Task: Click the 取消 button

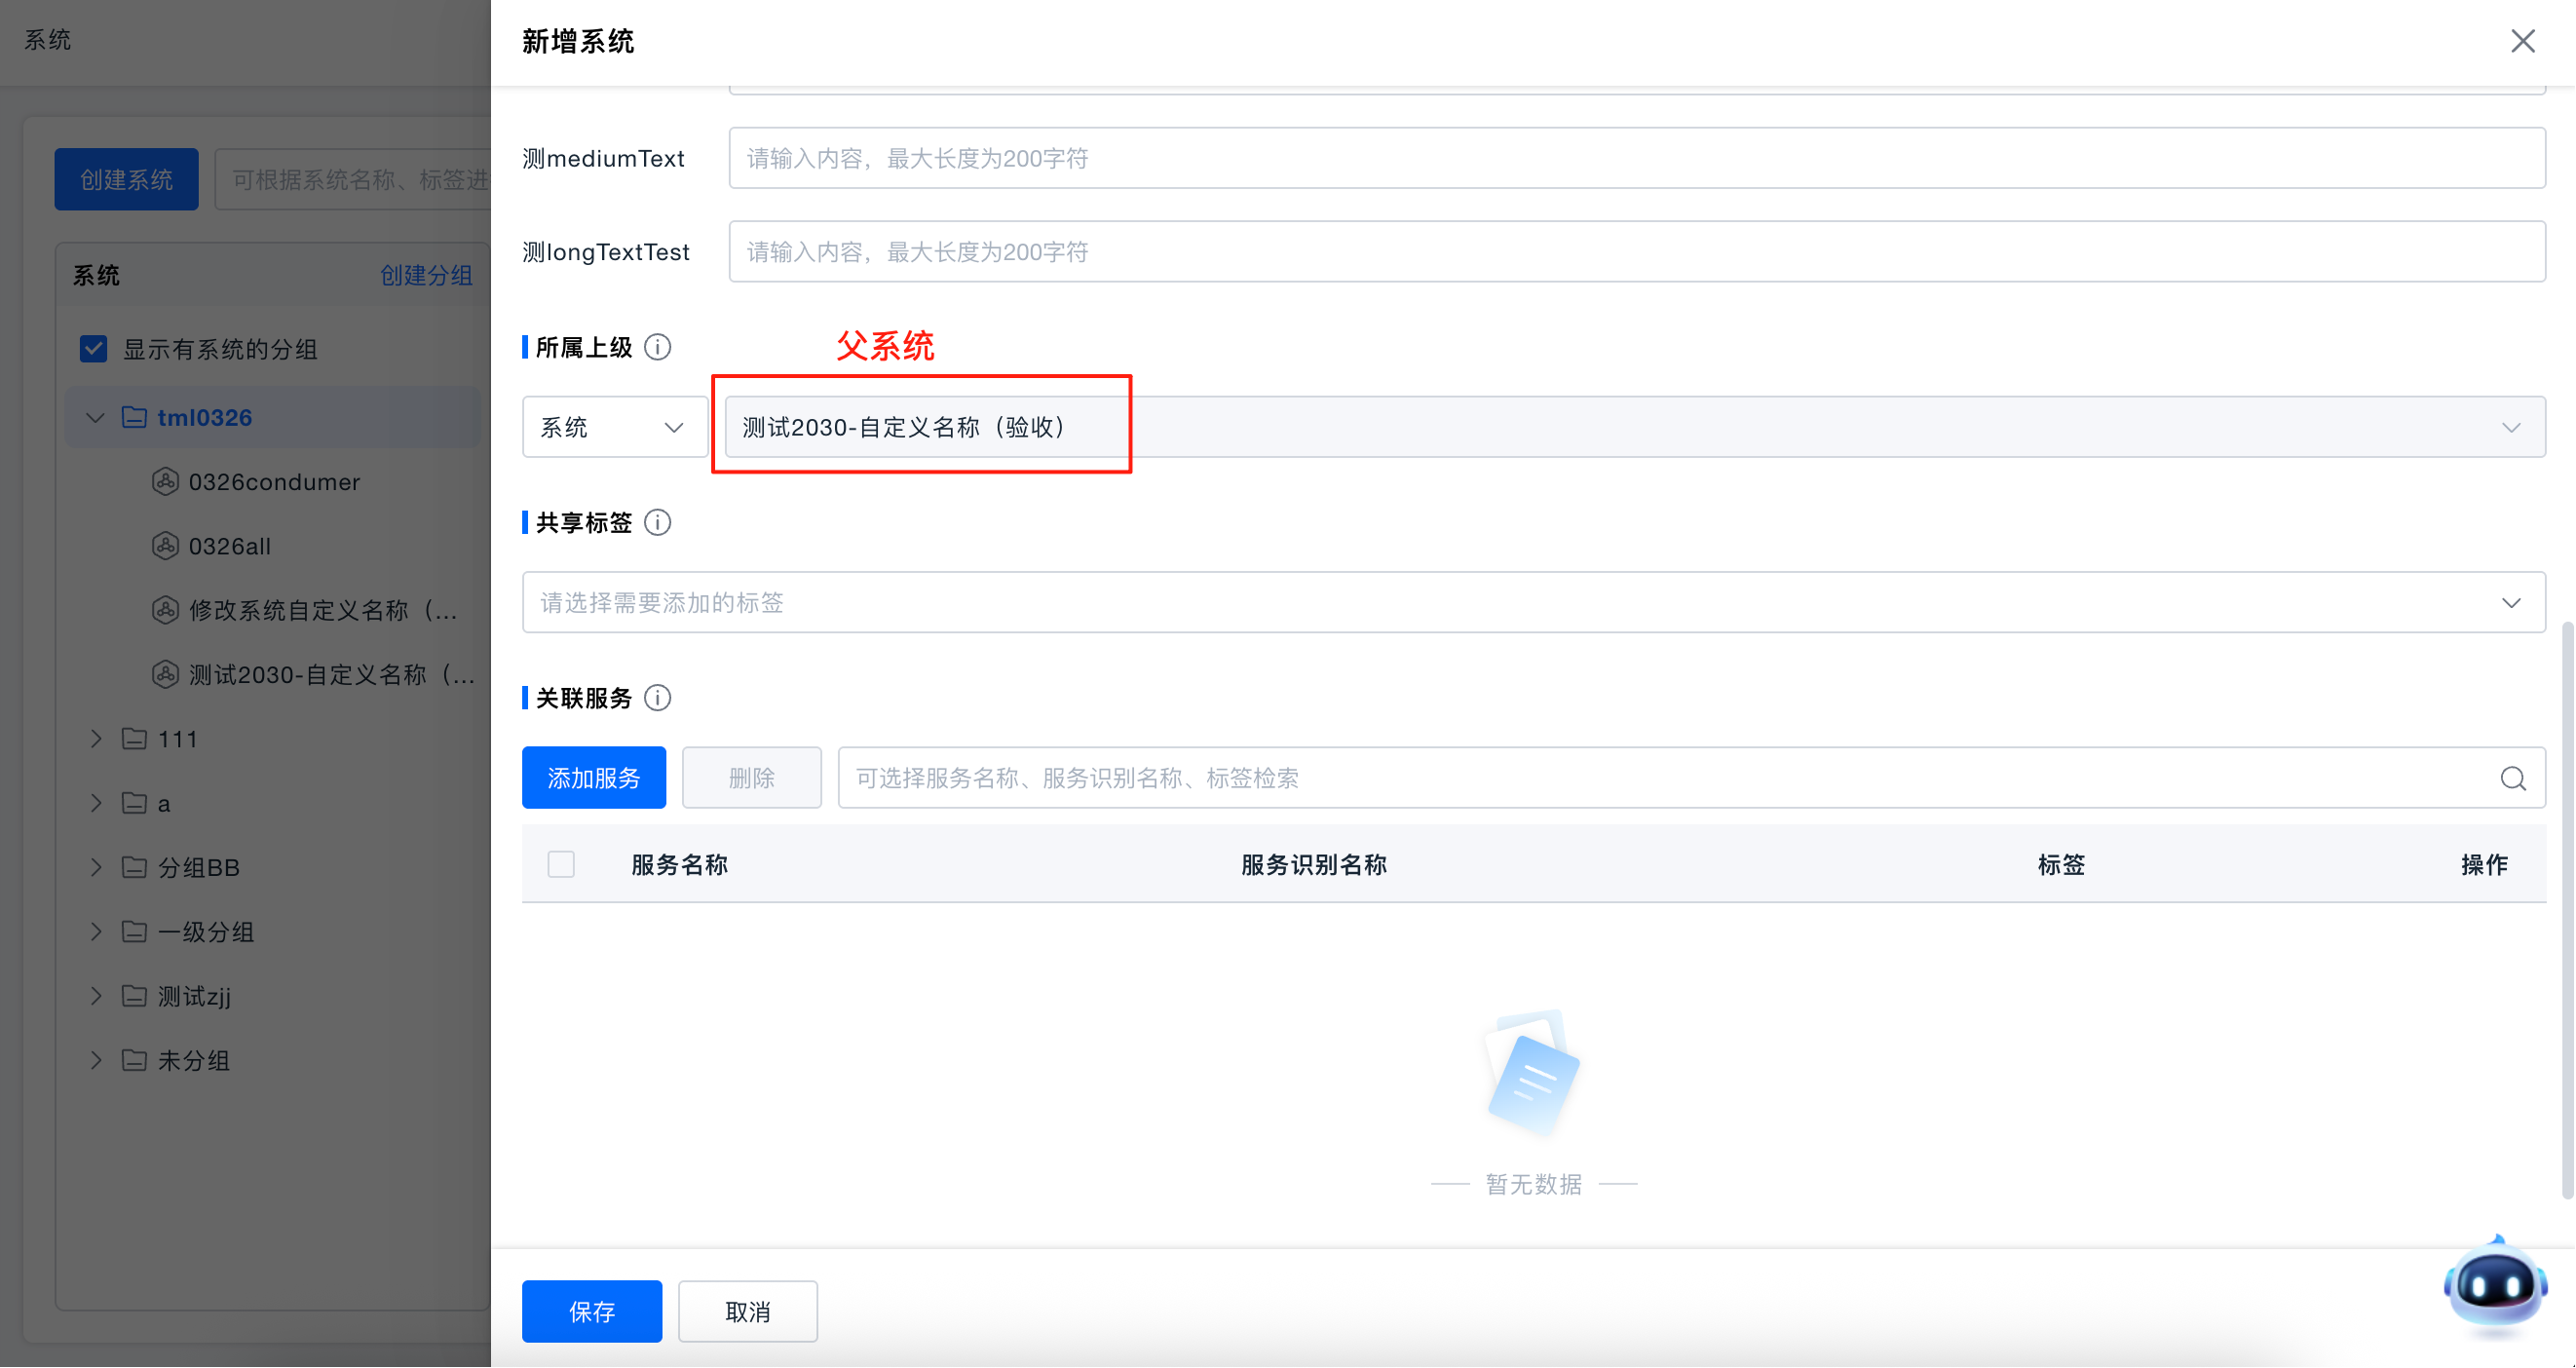Action: 747,1311
